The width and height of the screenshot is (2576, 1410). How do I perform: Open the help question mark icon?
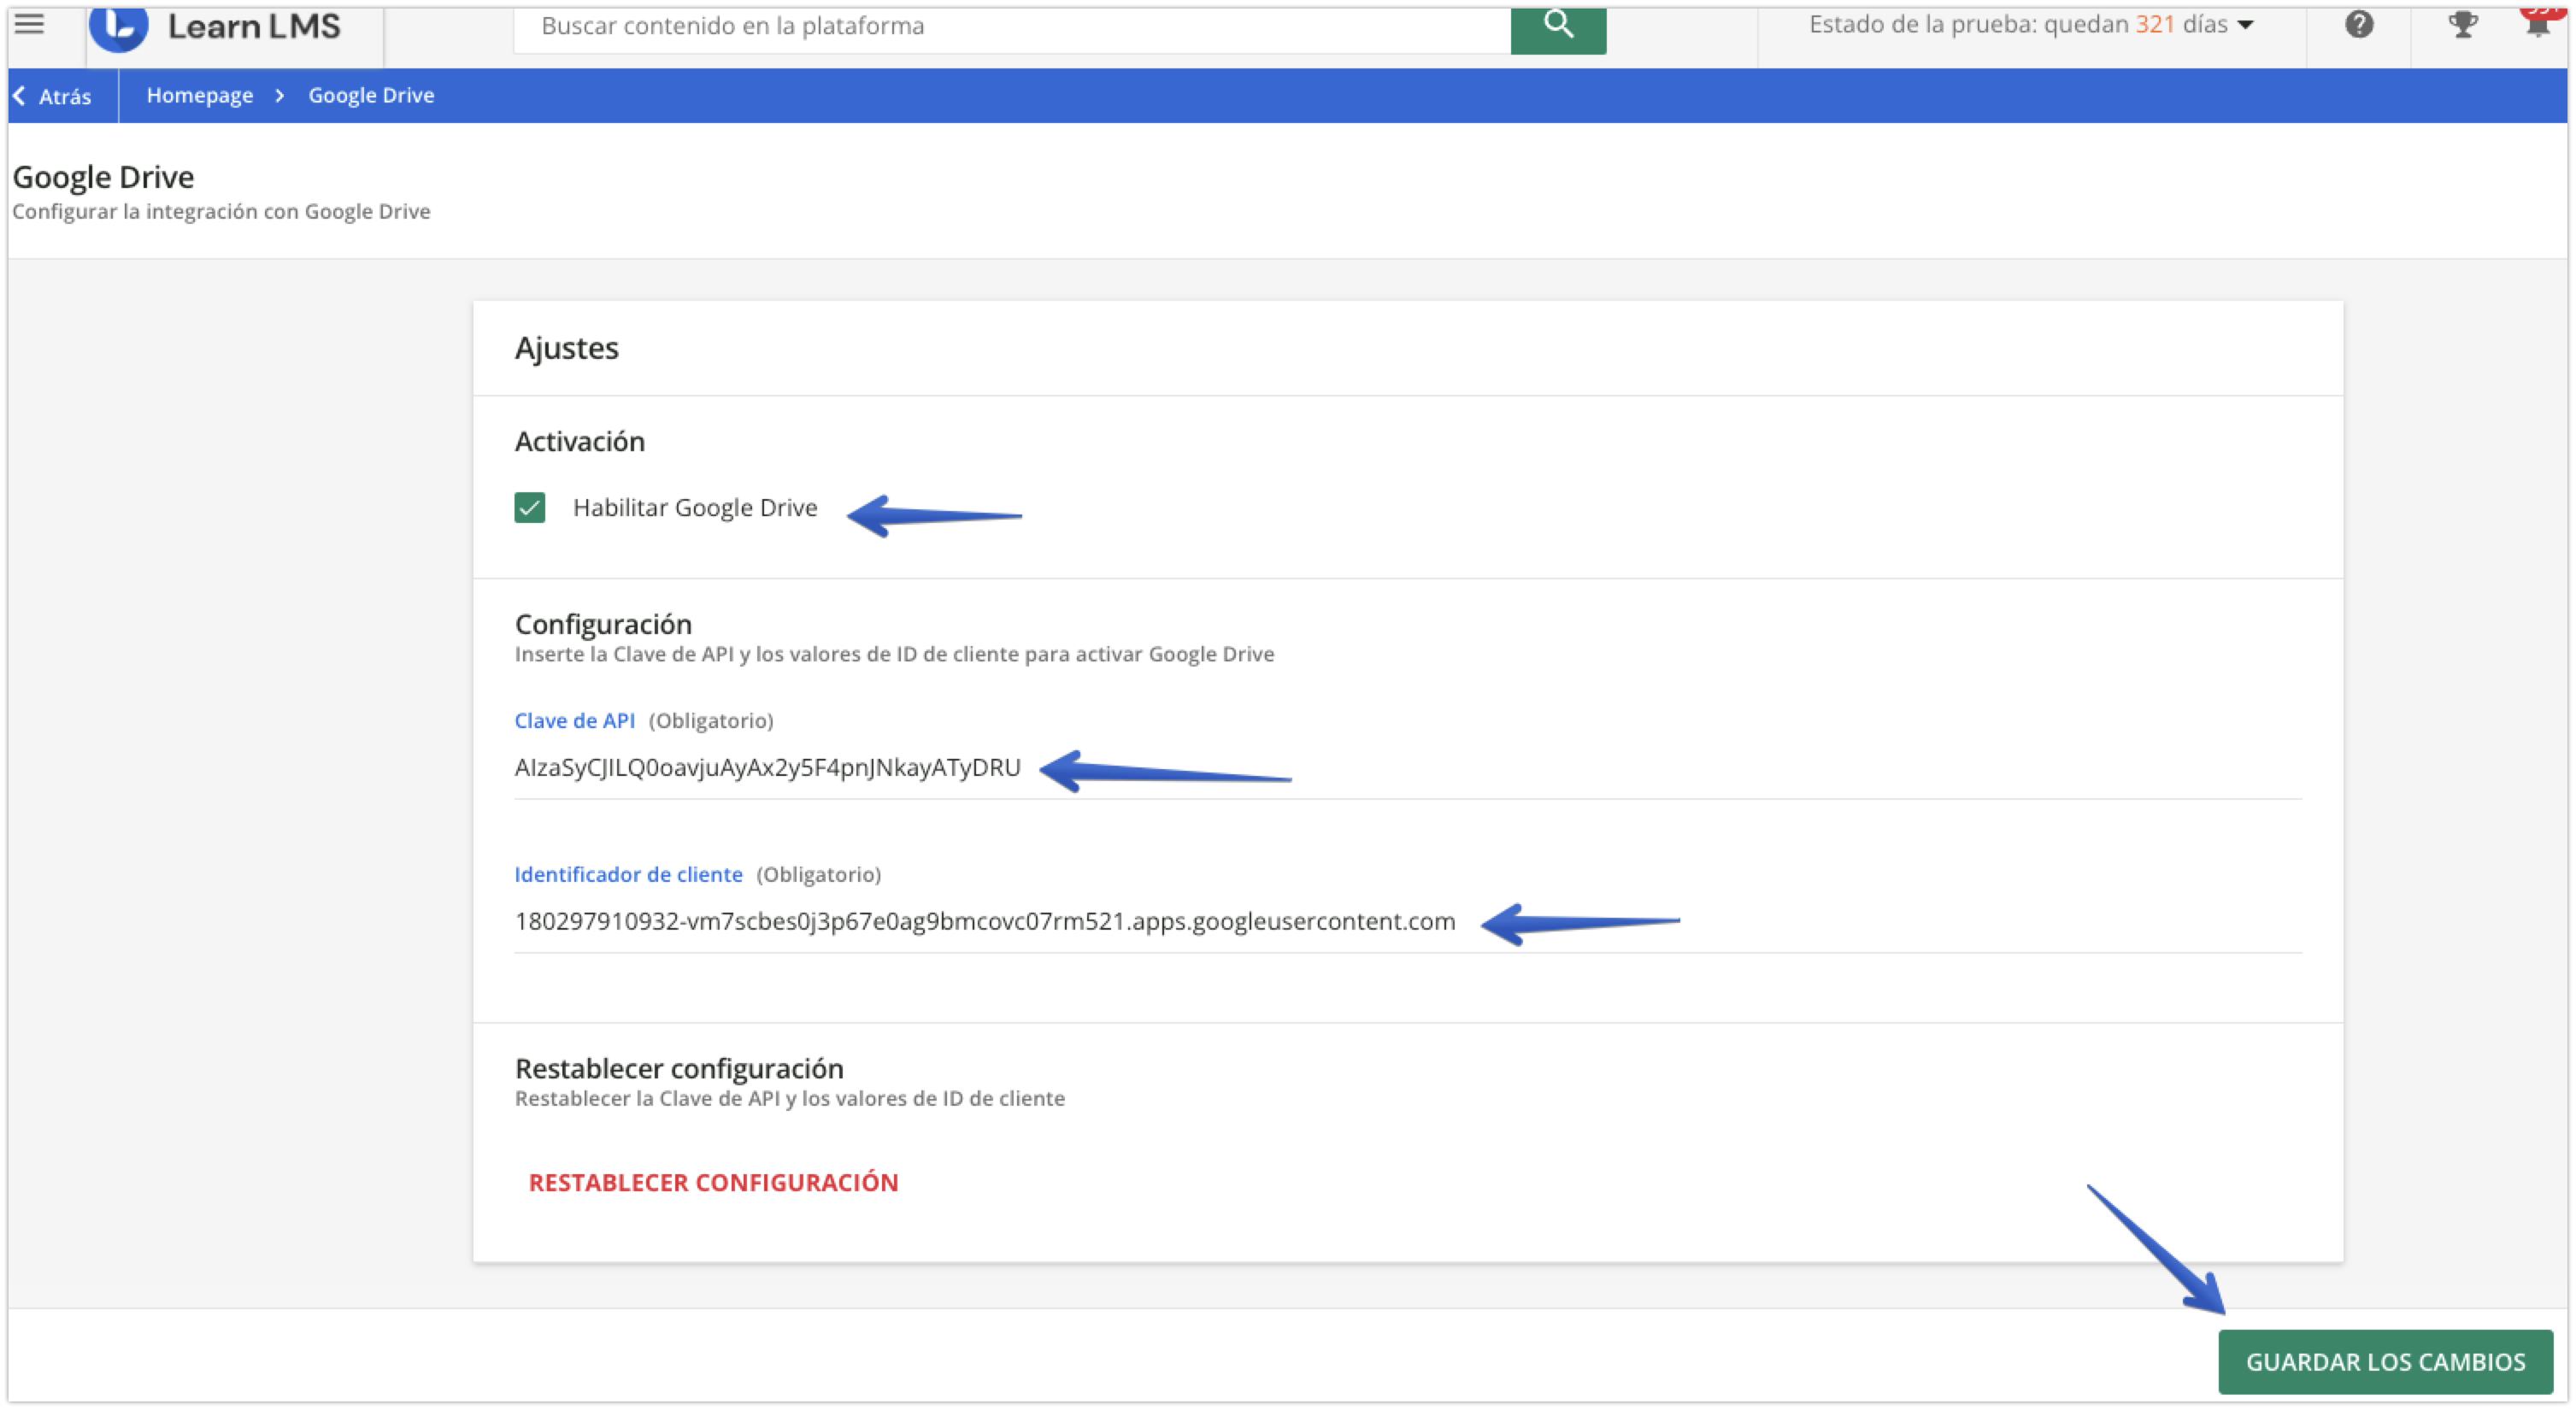(x=2359, y=24)
